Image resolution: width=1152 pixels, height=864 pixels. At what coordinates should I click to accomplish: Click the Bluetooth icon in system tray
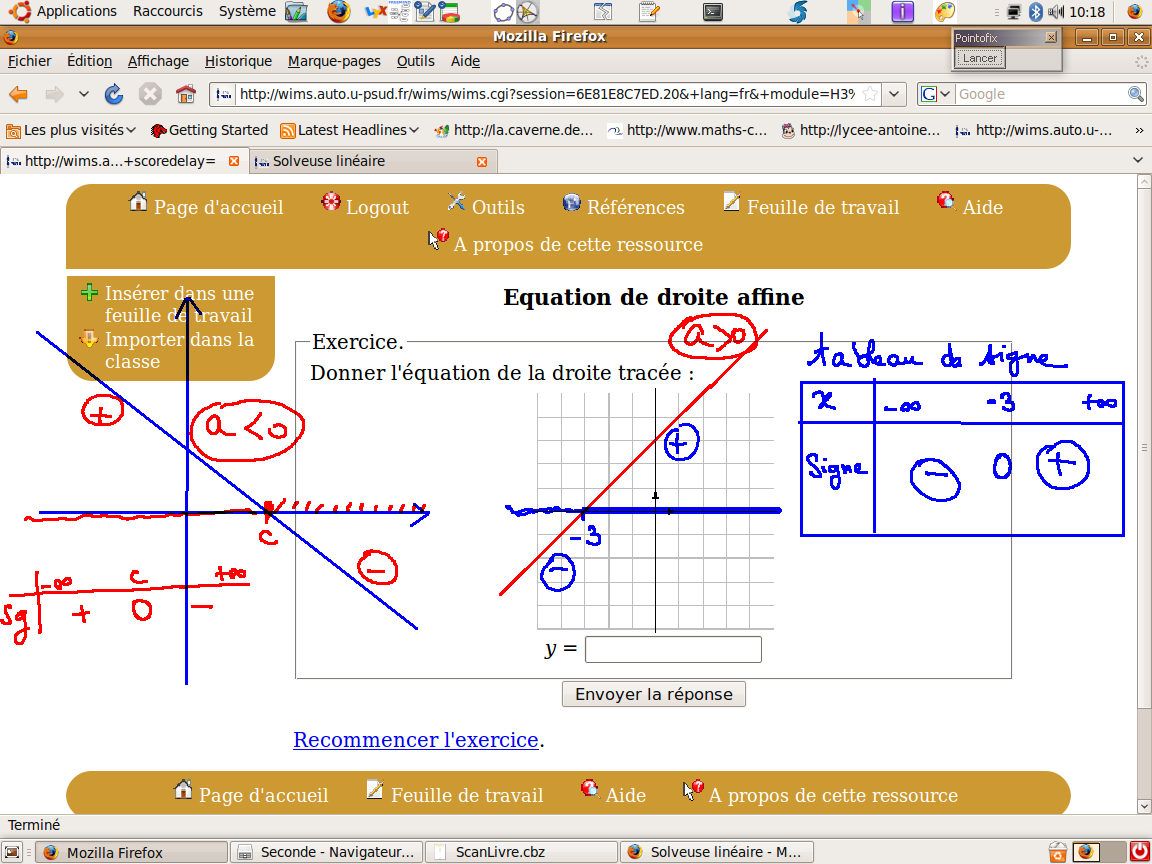pos(1036,12)
